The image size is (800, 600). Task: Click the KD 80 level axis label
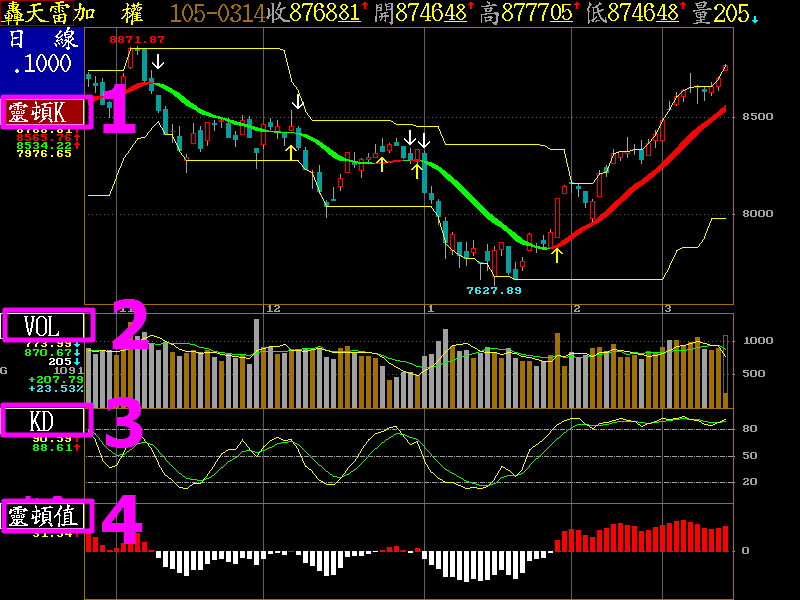click(x=750, y=429)
